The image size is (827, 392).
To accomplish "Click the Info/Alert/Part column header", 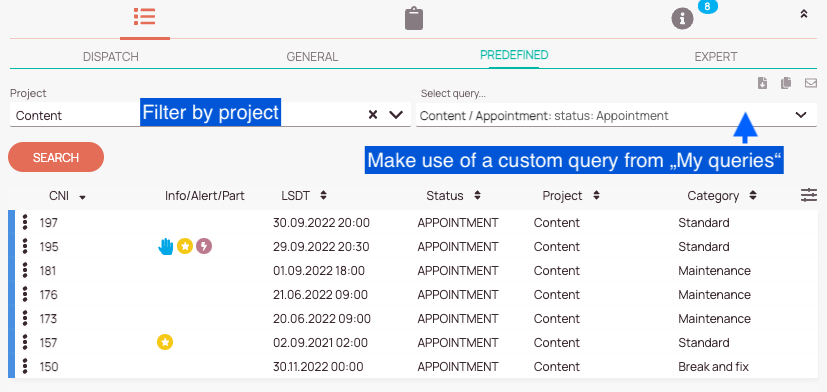I will pos(205,196).
